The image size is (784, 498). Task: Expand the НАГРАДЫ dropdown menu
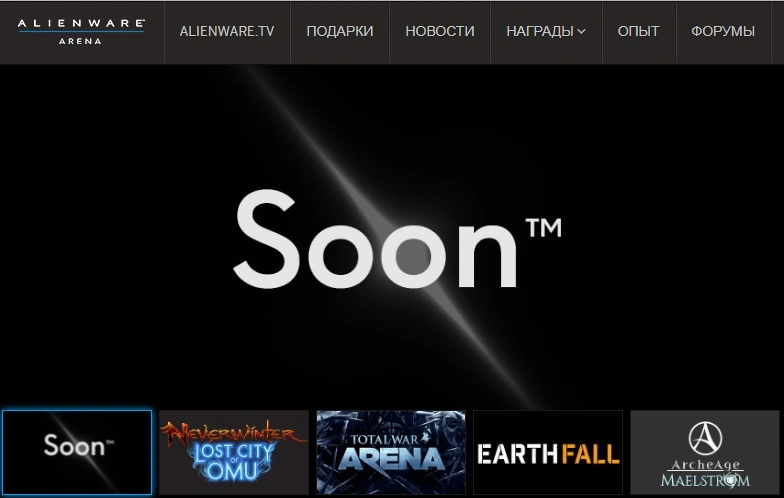coord(546,32)
